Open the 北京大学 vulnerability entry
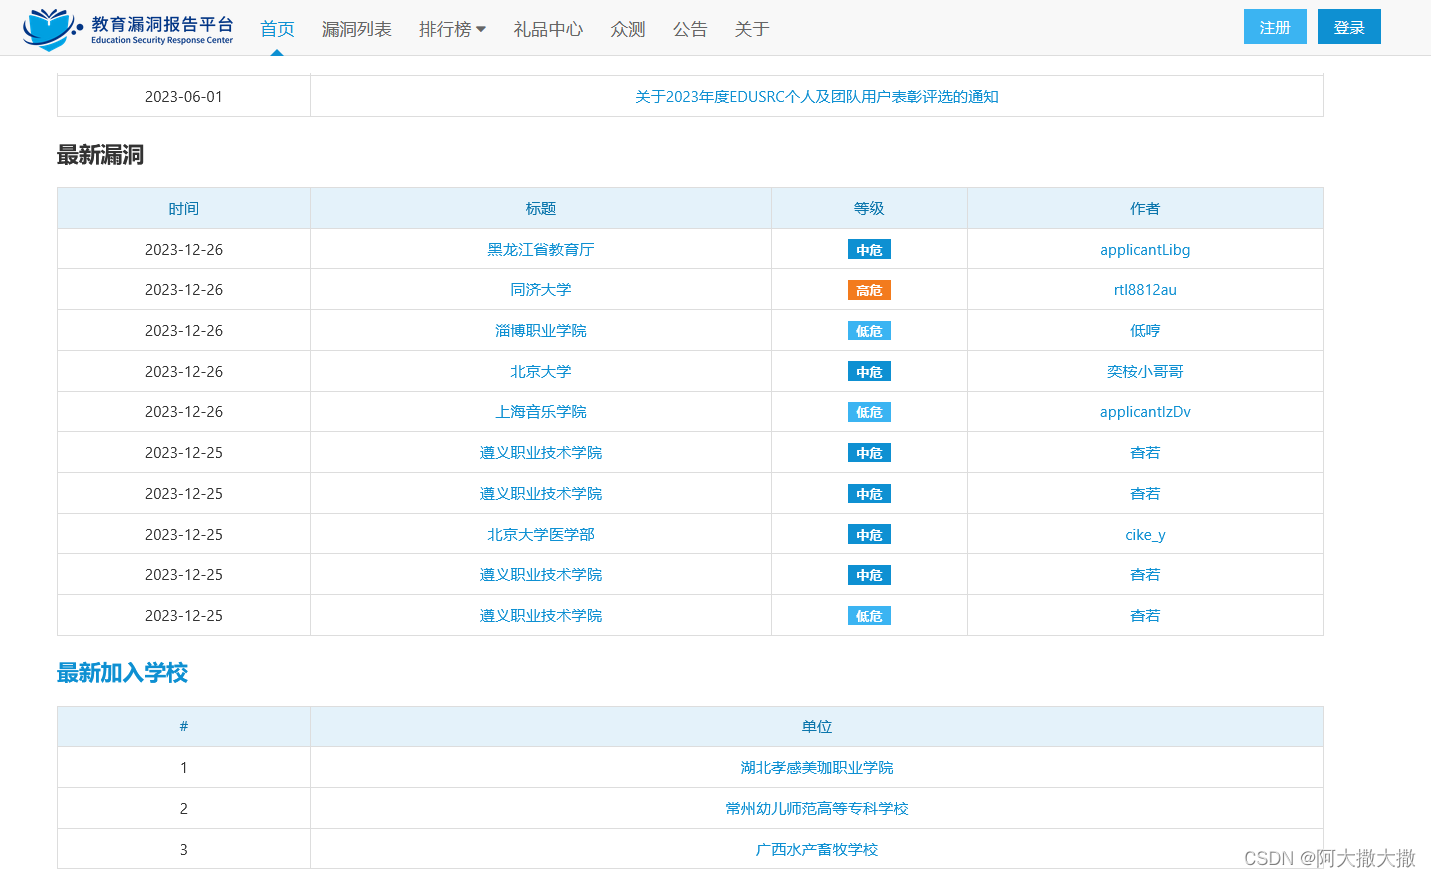This screenshot has width=1431, height=877. pos(541,372)
